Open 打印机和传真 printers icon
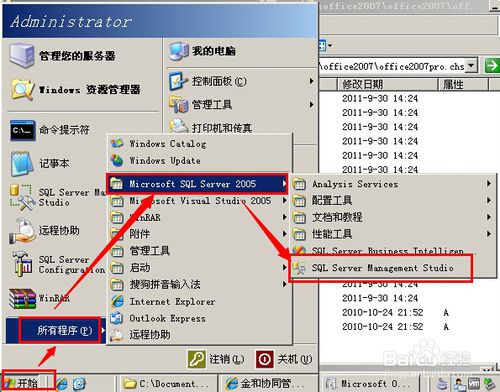Screen dimensions: 500x392 pyautogui.click(x=178, y=127)
